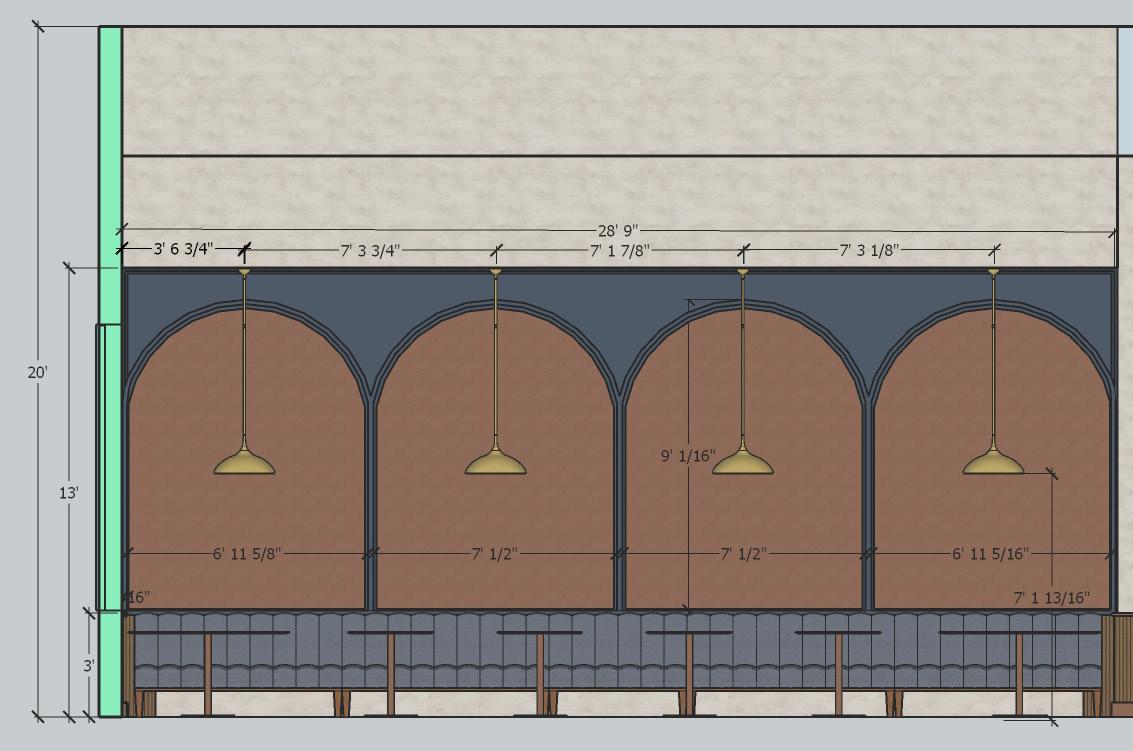Click the green wall column
Image resolution: width=1133 pixels, height=751 pixels.
(x=110, y=372)
